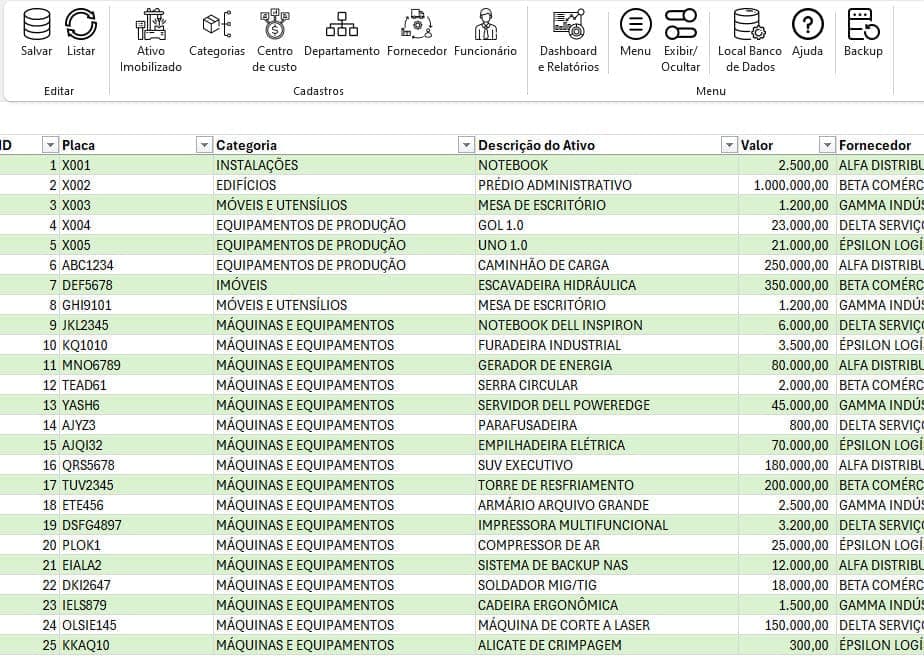Select the SERVIDOR DELL POWEREDGE cell
Screen dimensions: 924x663
pos(607,405)
